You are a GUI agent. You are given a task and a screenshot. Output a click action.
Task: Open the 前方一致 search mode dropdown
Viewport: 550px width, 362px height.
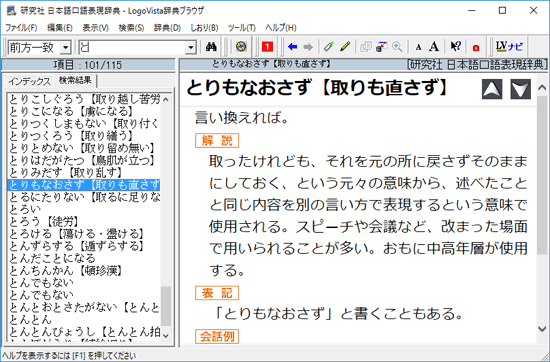point(65,47)
